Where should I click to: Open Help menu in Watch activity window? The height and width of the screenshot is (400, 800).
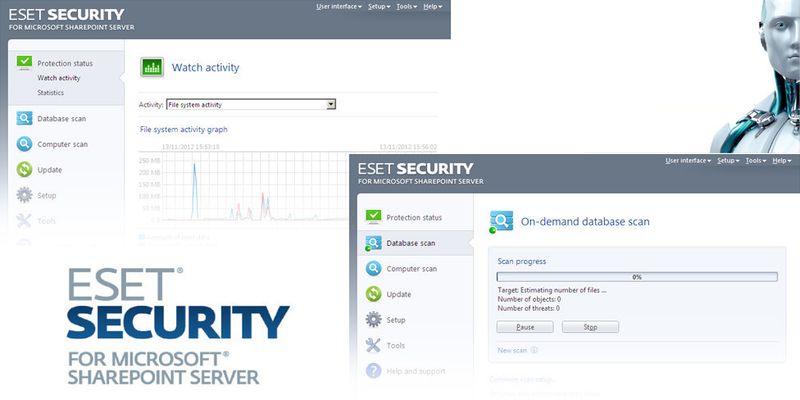[x=433, y=7]
